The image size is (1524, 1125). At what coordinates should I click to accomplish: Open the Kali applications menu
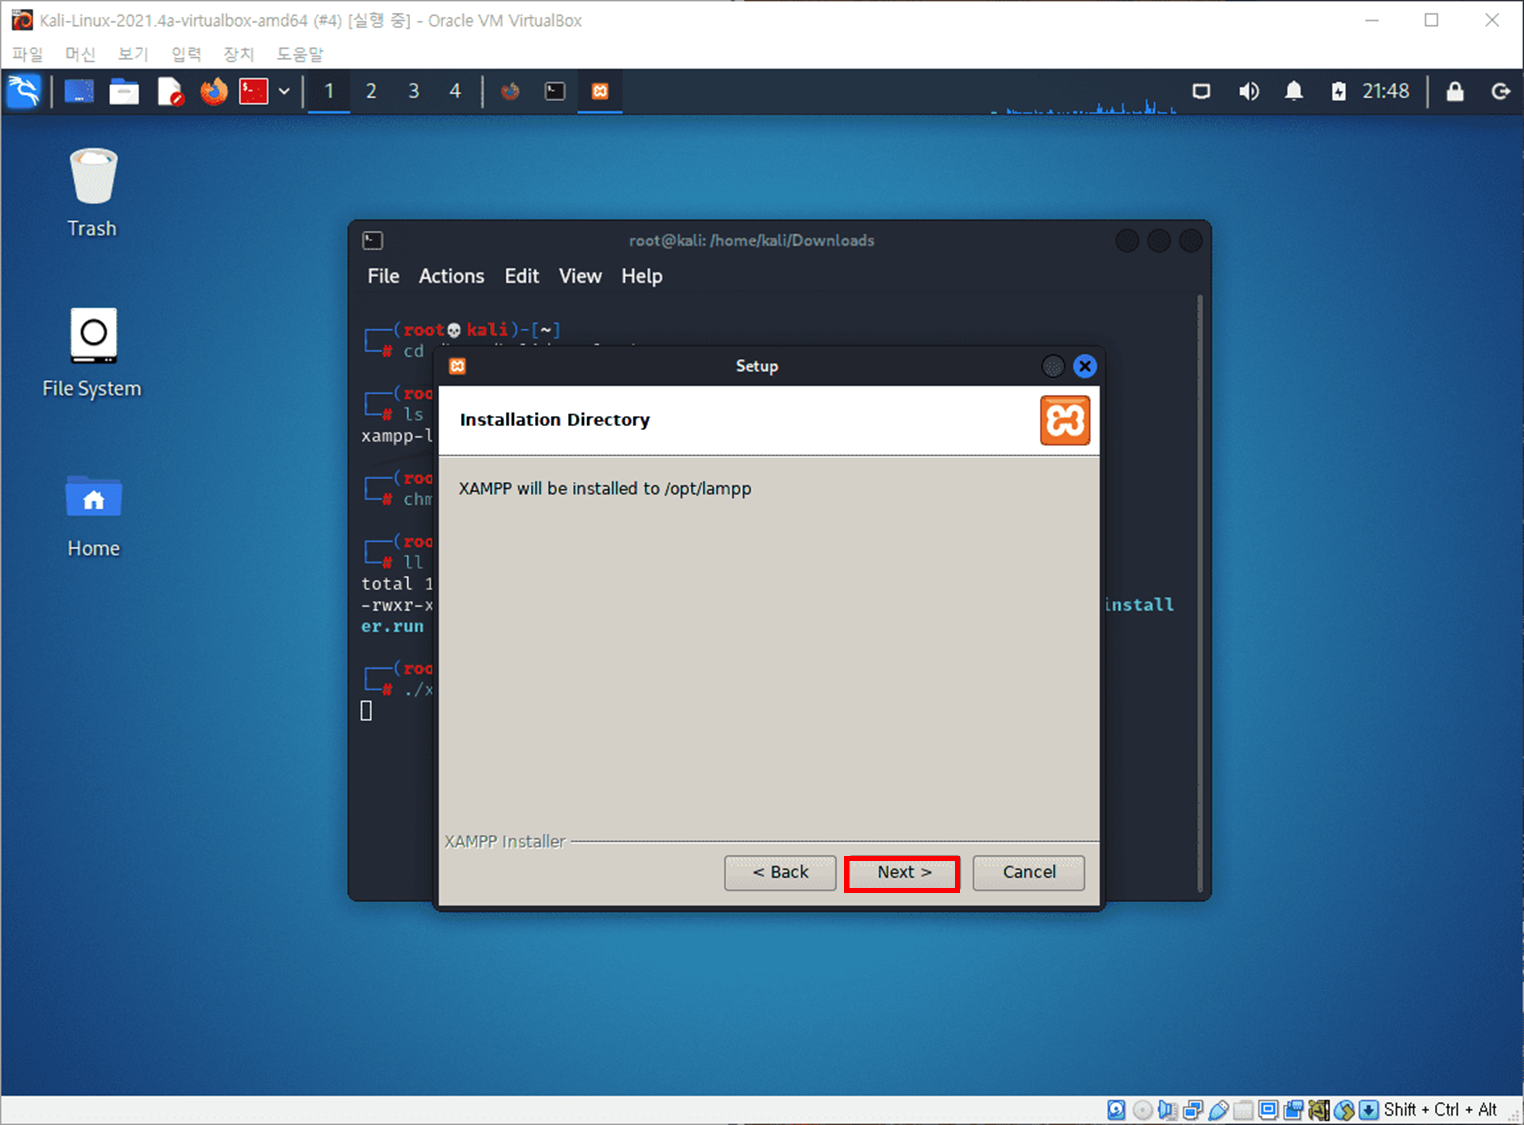pos(23,91)
